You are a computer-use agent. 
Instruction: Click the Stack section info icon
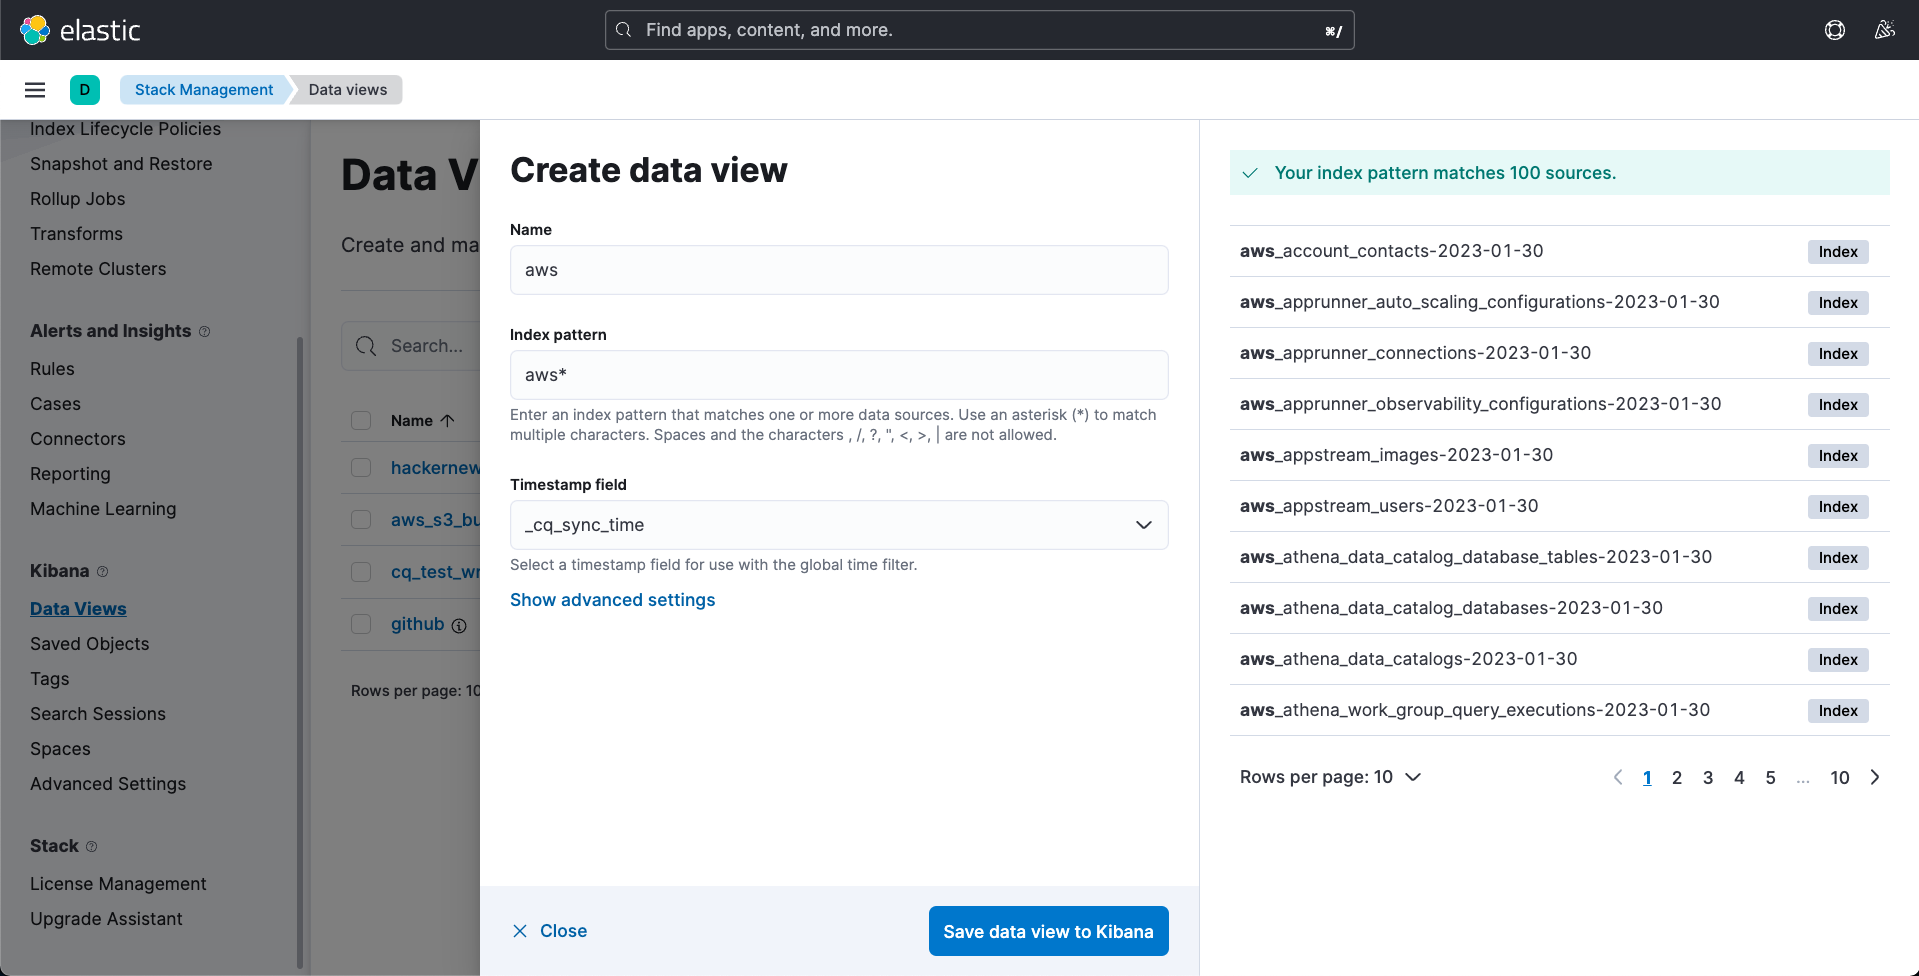click(91, 846)
